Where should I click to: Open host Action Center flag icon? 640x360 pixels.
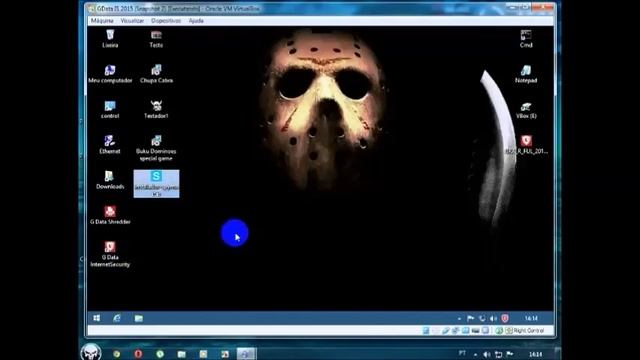tap(510, 354)
